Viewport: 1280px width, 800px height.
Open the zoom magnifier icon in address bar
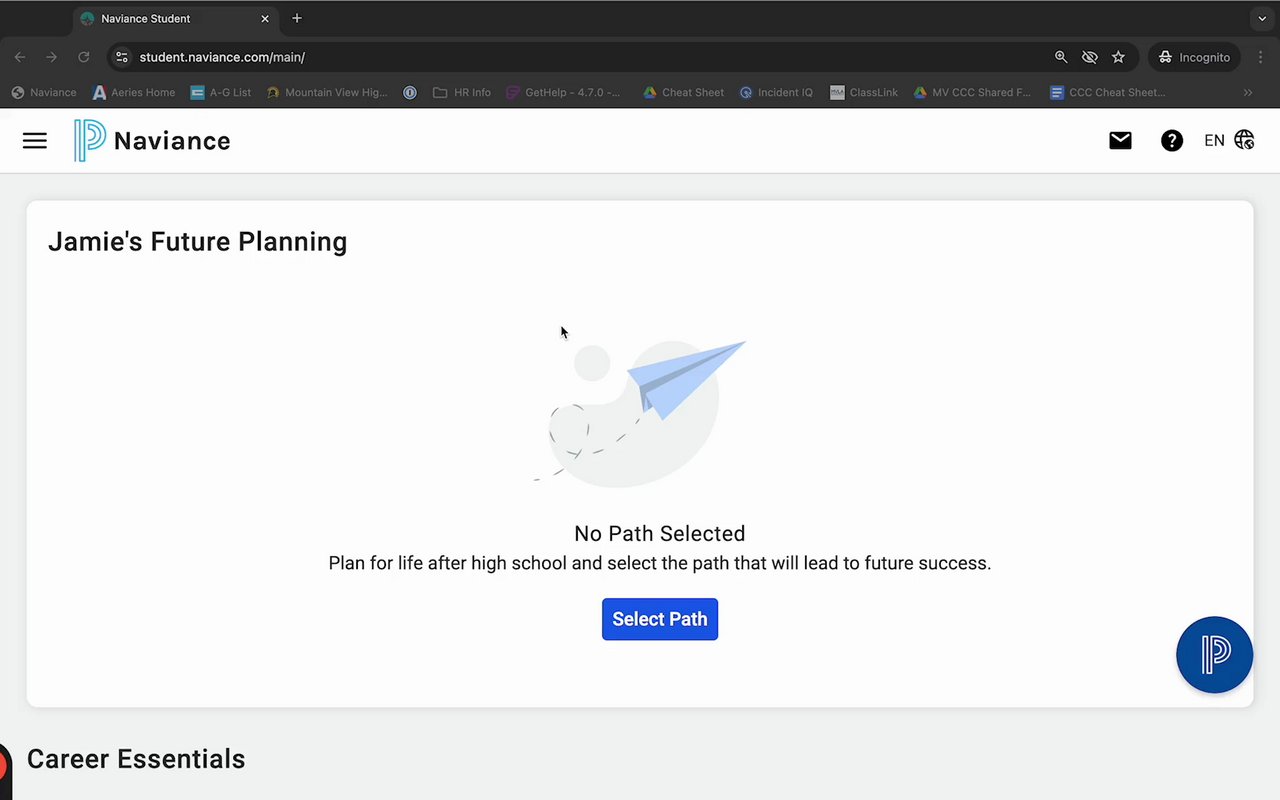coord(1061,57)
